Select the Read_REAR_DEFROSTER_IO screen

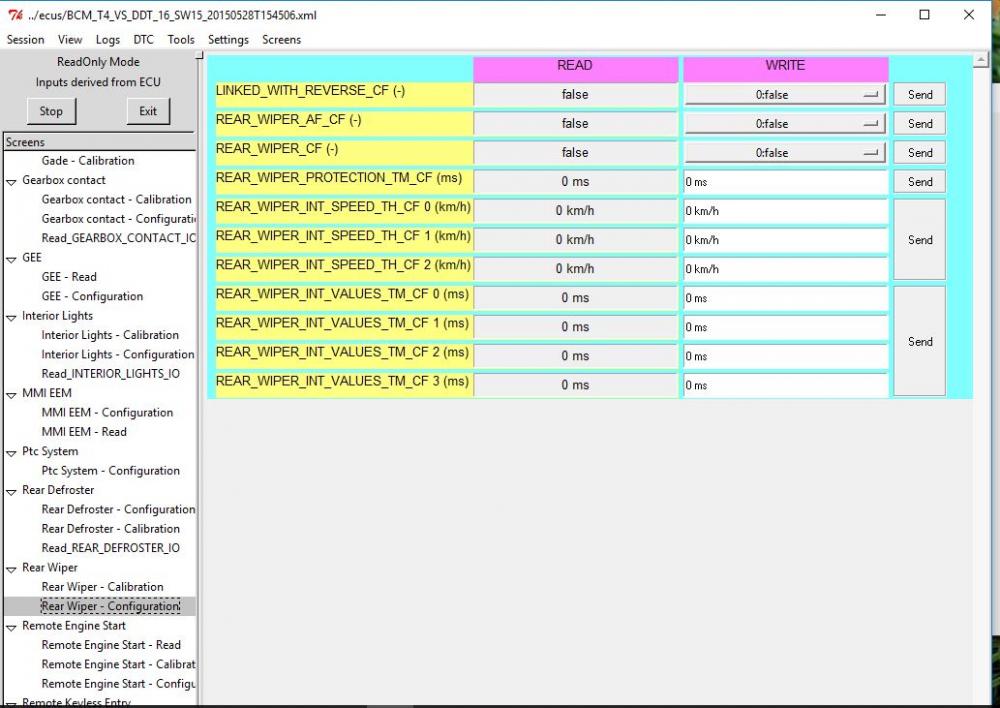point(110,548)
